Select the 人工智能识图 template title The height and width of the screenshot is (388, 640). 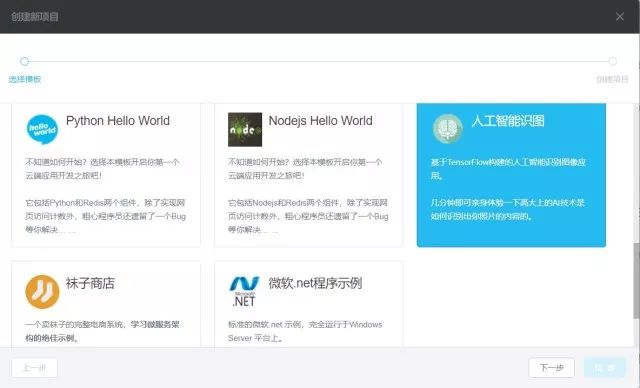pos(508,121)
